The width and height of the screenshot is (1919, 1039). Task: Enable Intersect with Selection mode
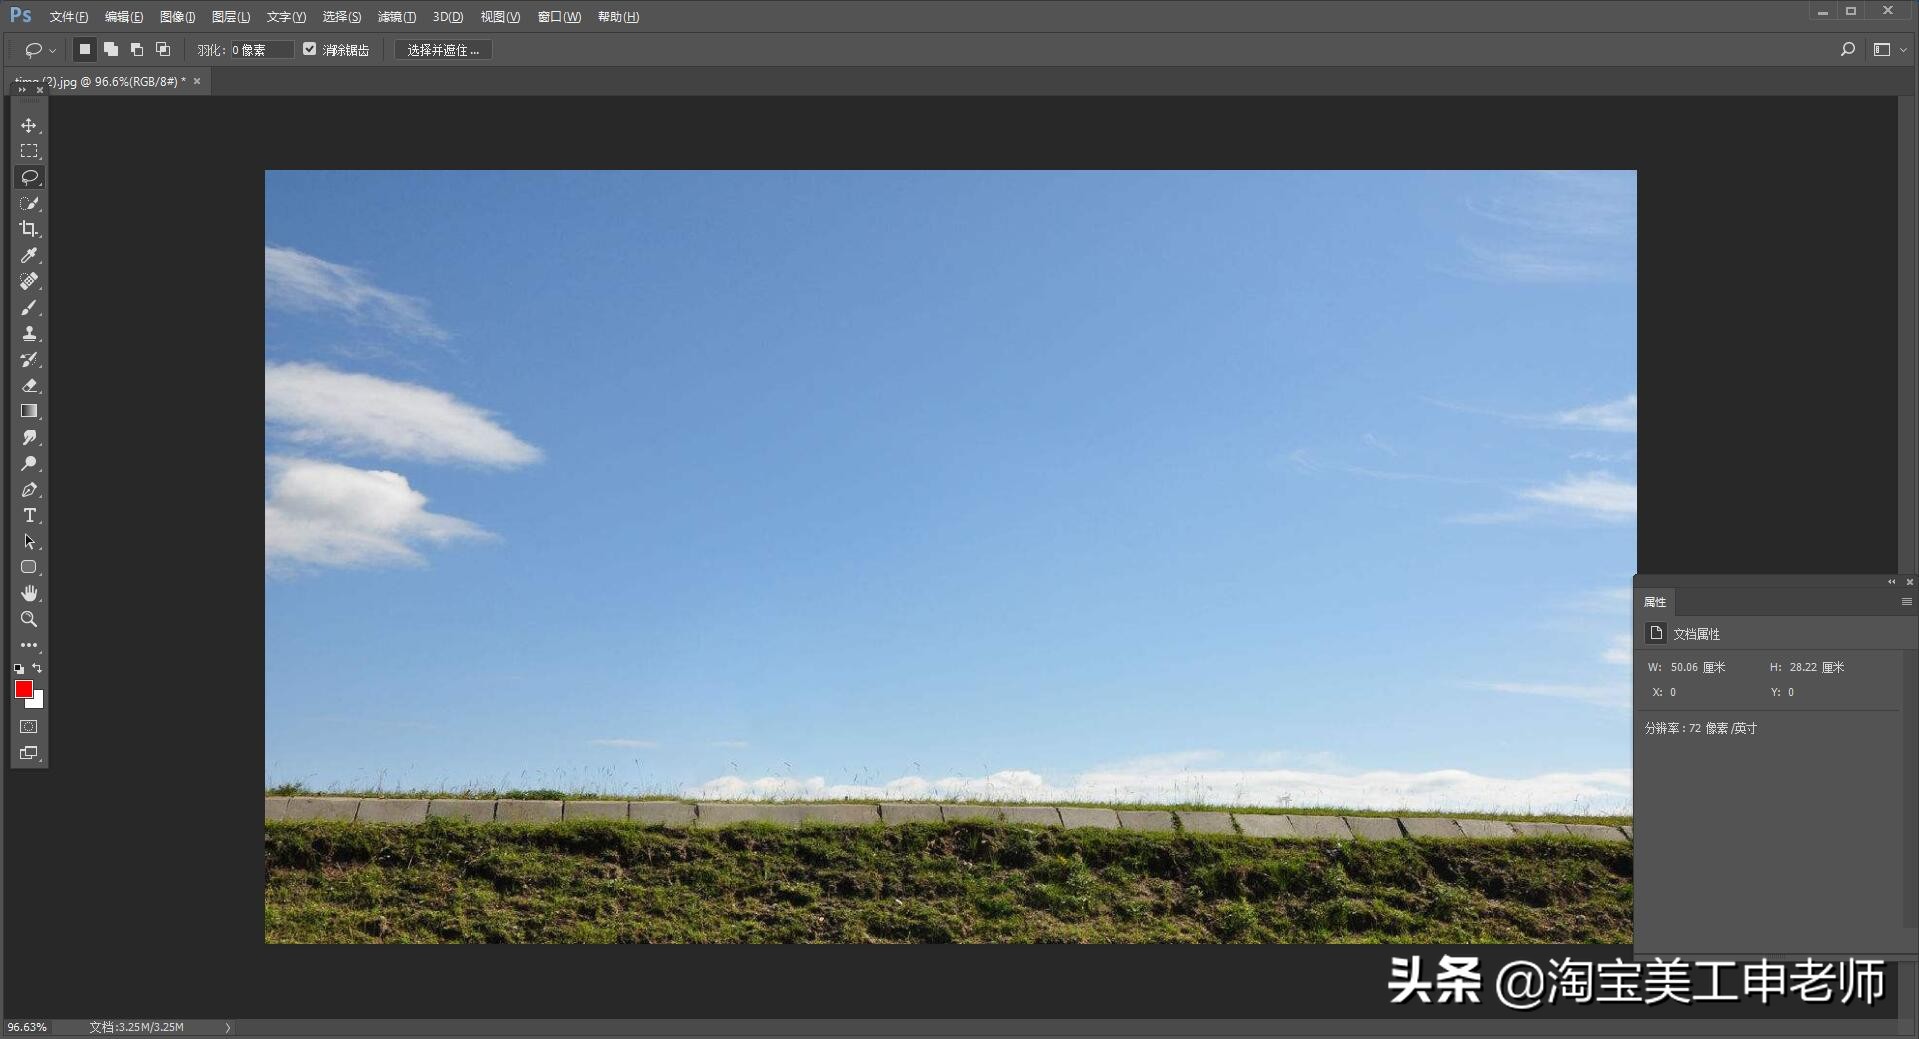[163, 49]
